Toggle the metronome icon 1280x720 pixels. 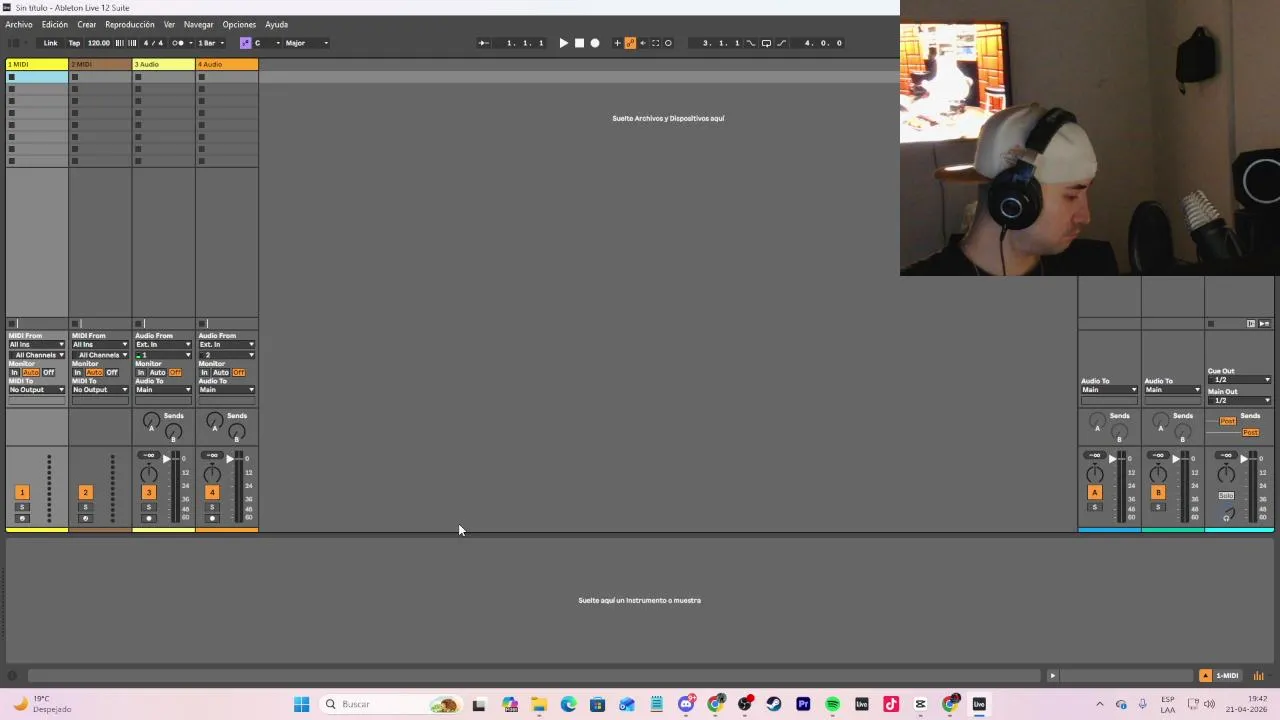coord(178,43)
